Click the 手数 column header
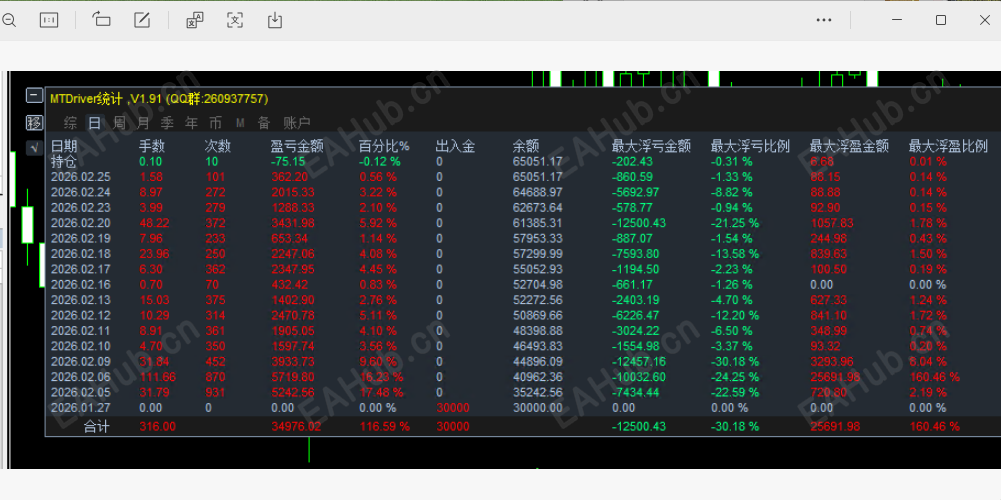 click(x=152, y=146)
